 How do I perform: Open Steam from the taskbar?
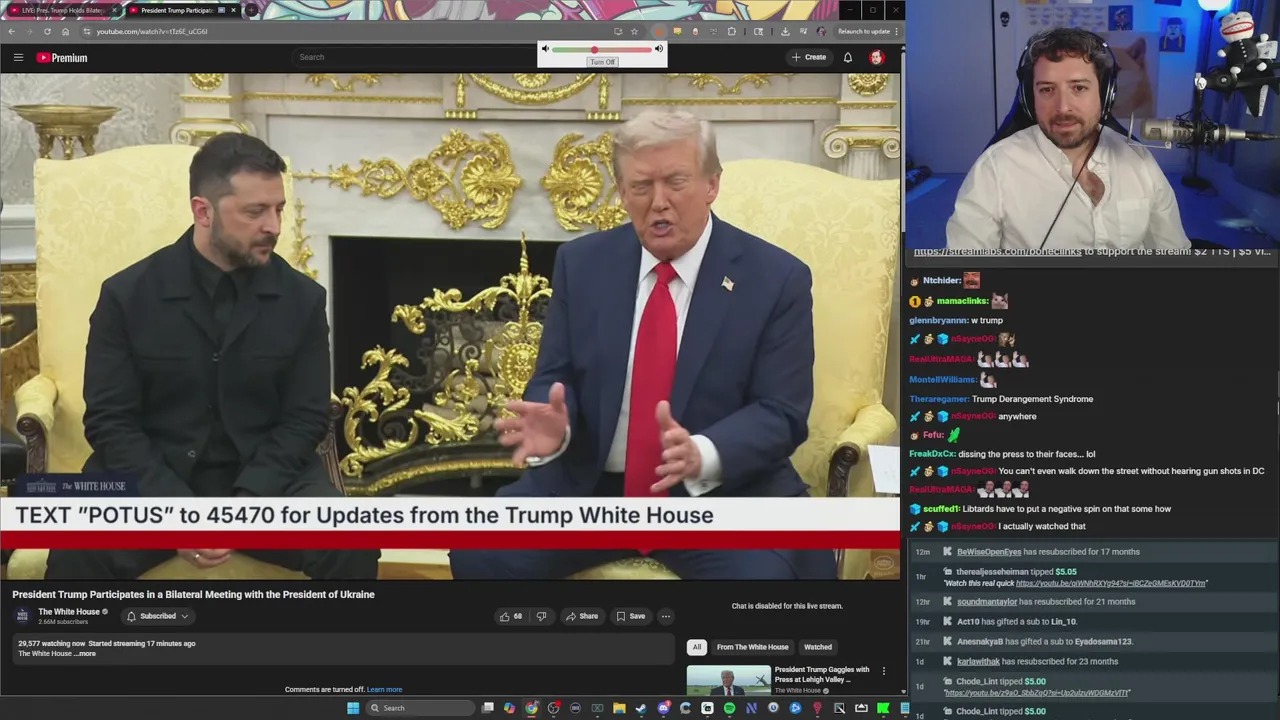(641, 708)
